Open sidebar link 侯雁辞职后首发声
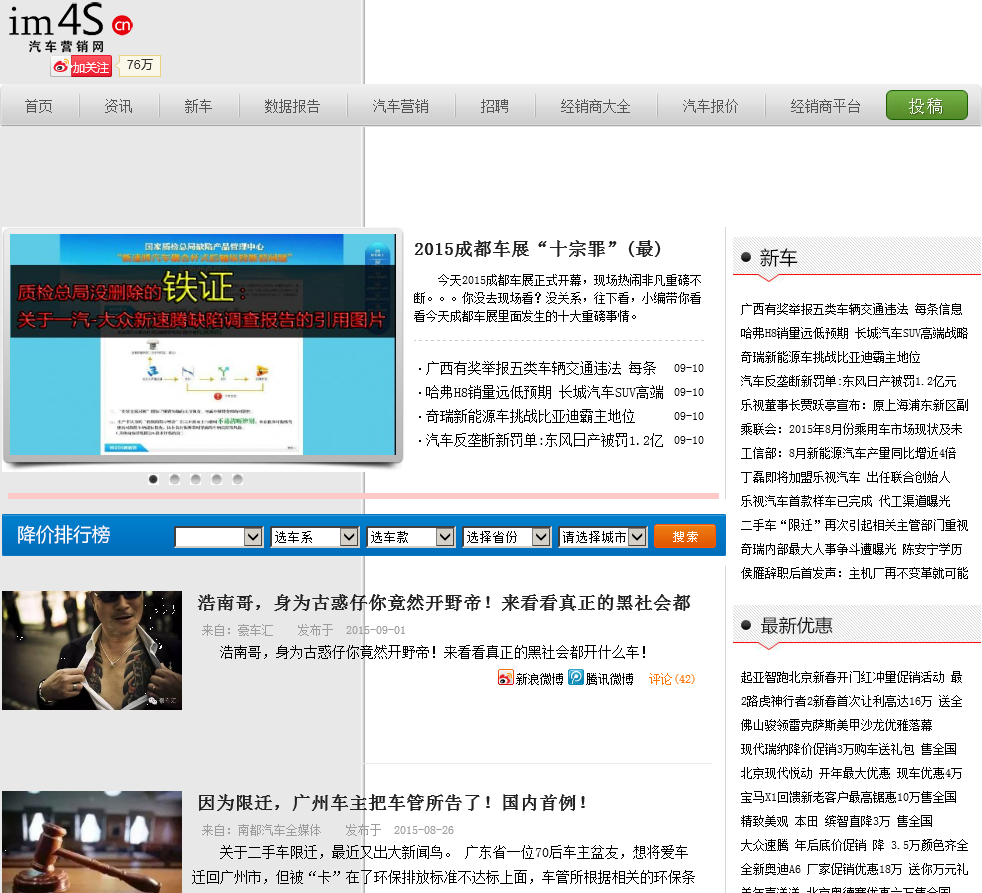The image size is (982, 893). pos(854,573)
